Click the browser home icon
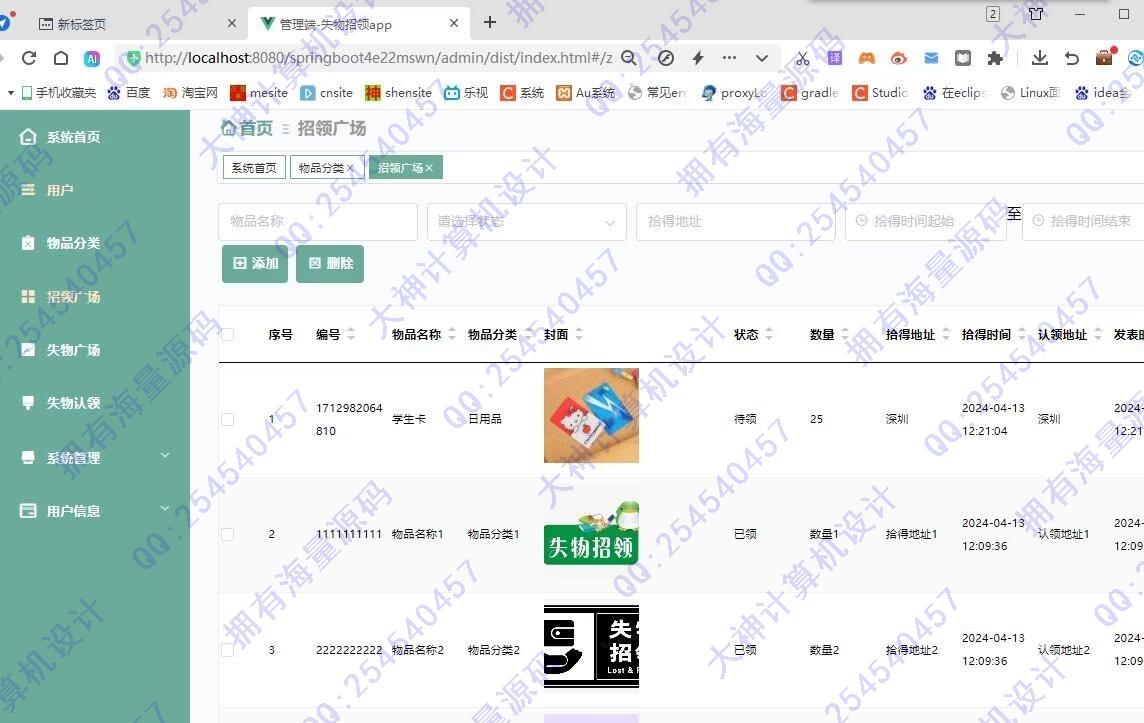 [x=61, y=59]
